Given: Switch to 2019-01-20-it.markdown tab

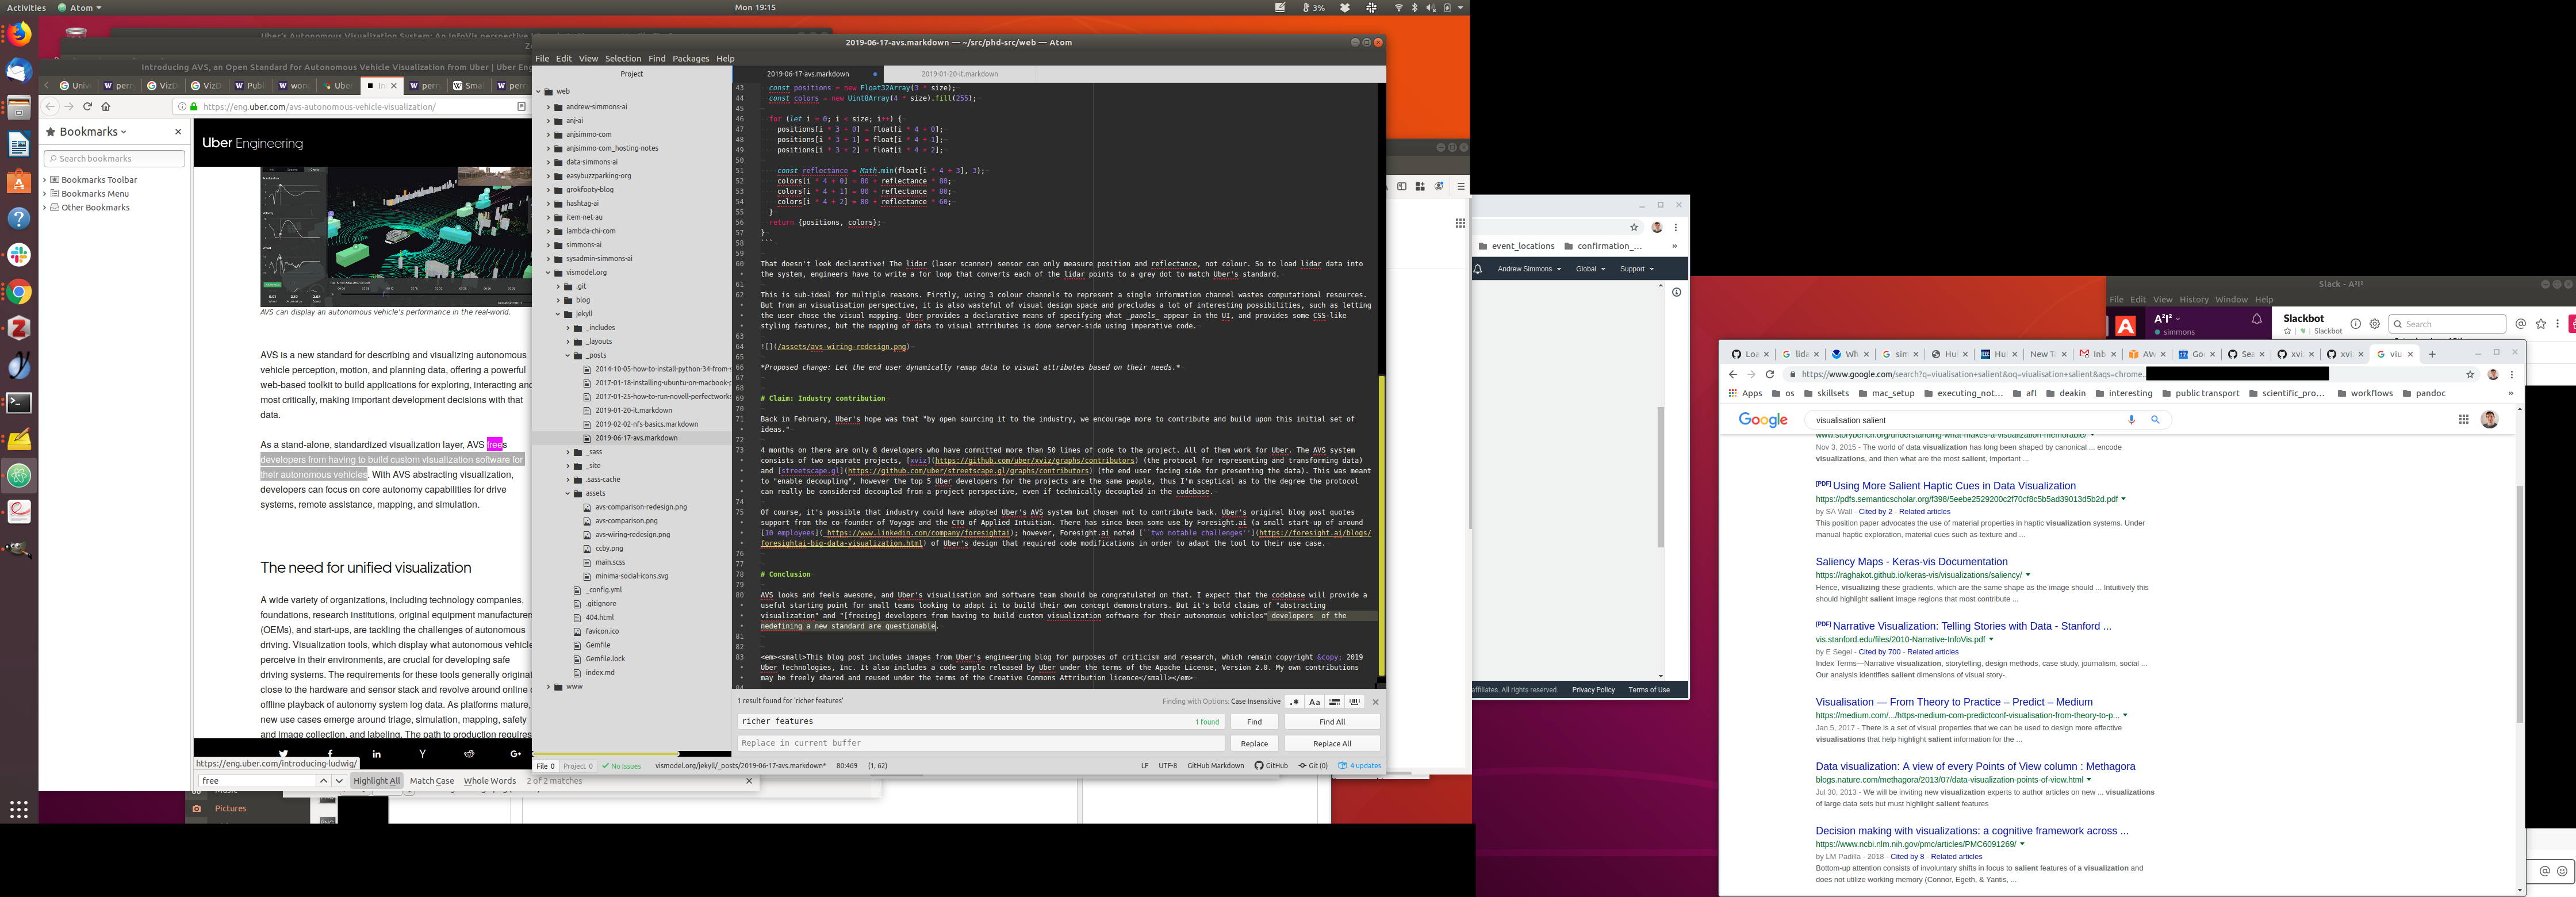Looking at the screenshot, I should (959, 74).
